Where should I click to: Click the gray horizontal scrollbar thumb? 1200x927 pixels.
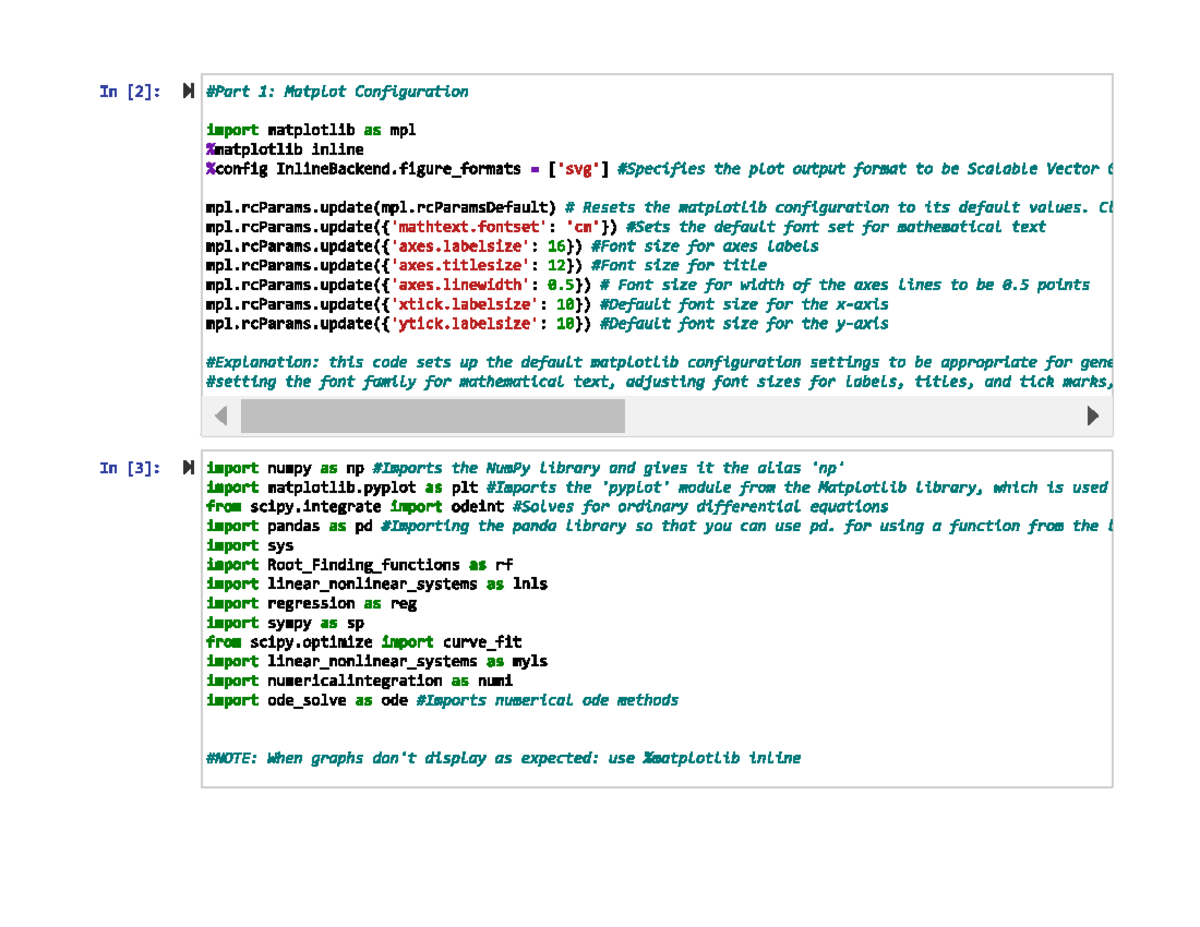pyautogui.click(x=432, y=415)
